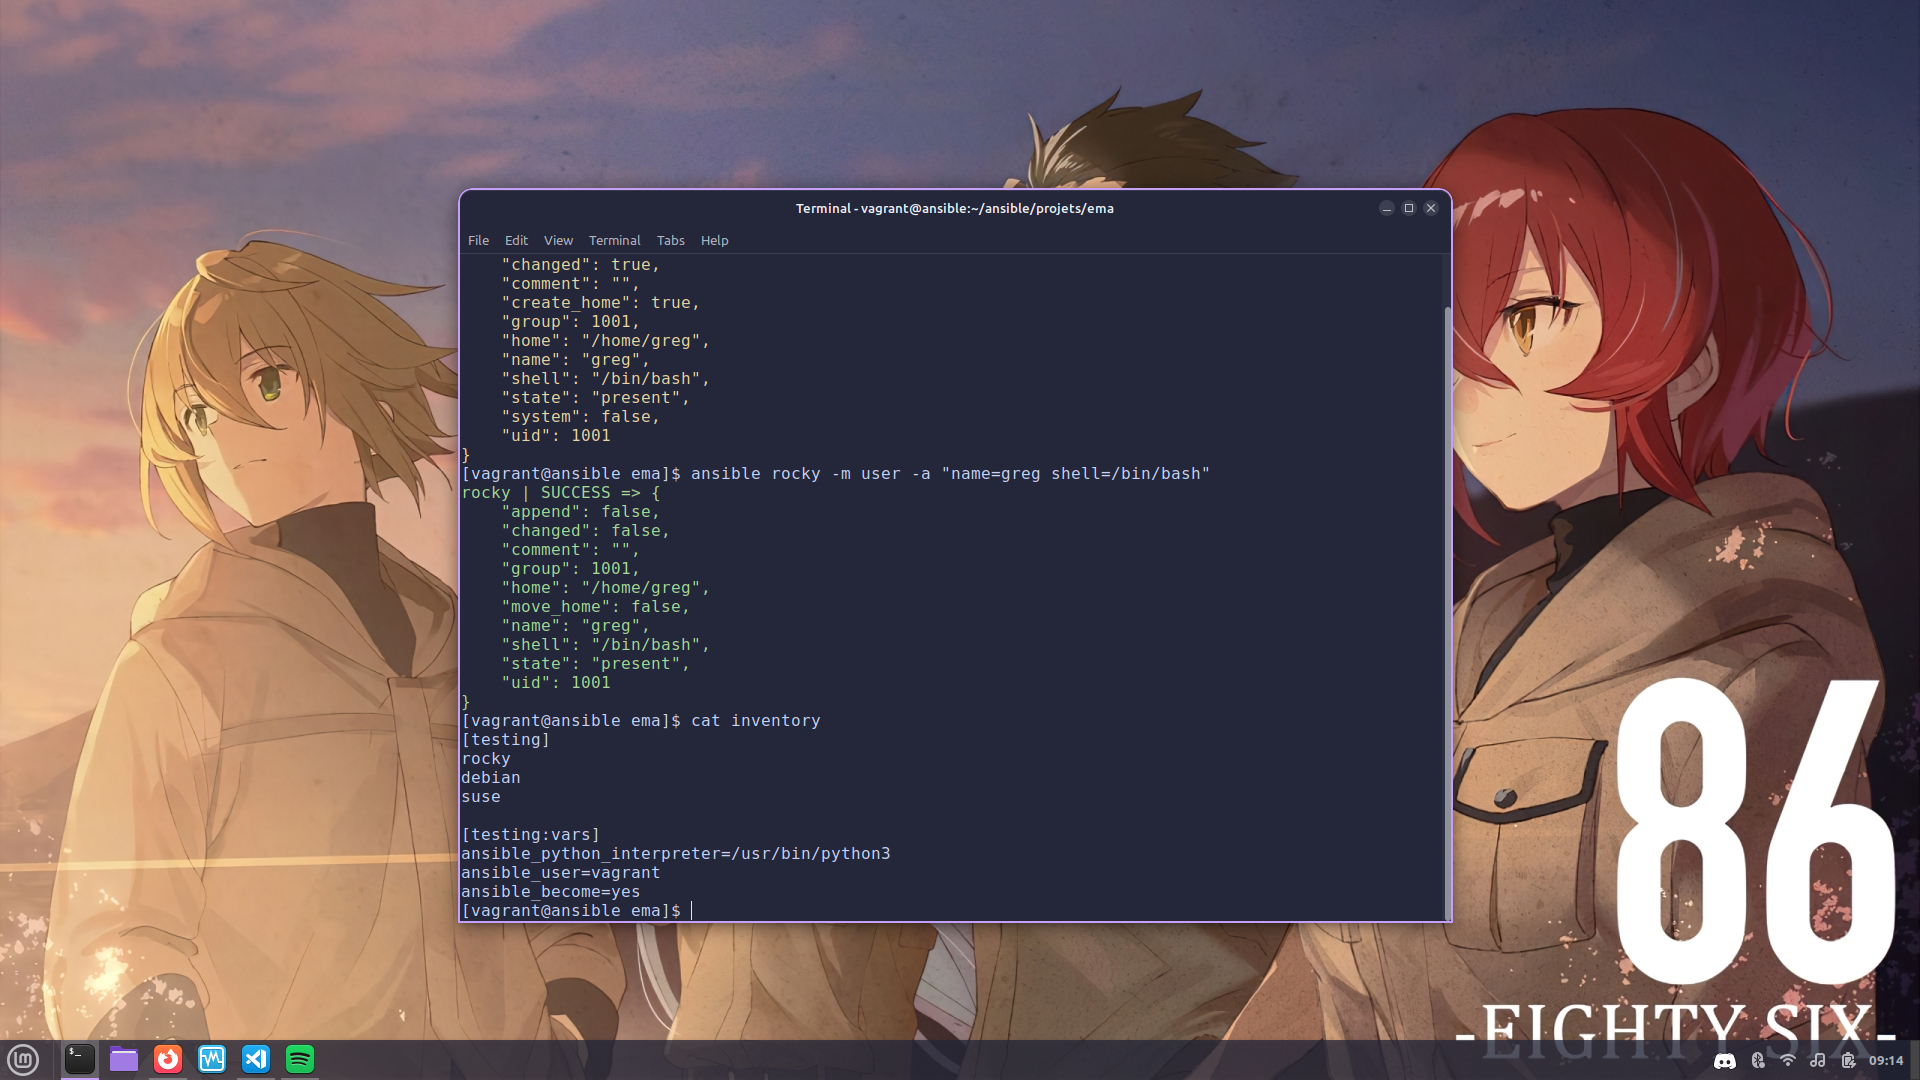Click the Discord tray icon

(x=1725, y=1061)
